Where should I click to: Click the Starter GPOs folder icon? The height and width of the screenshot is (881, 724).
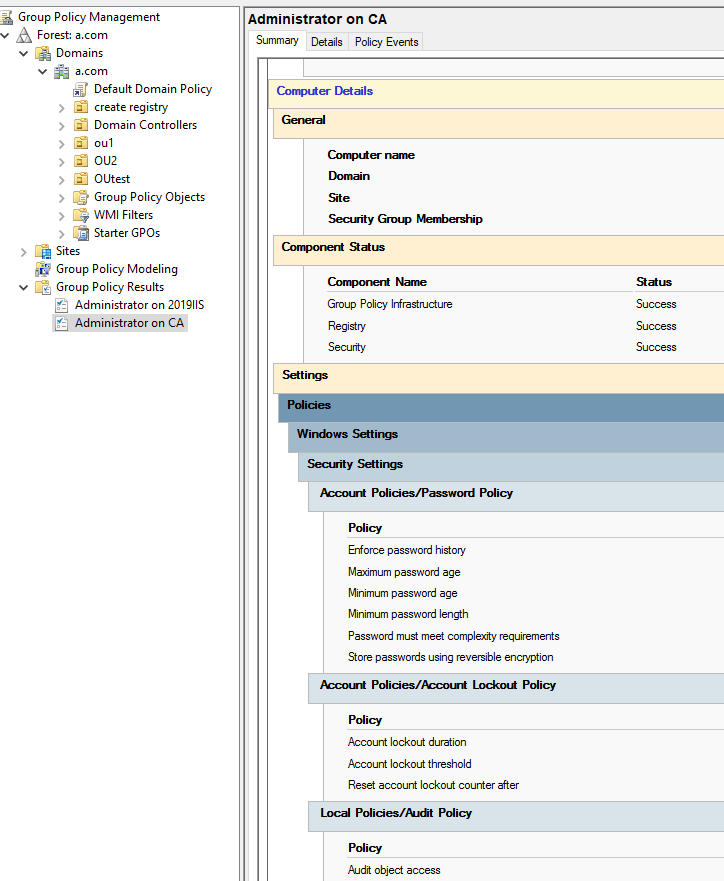pos(81,233)
